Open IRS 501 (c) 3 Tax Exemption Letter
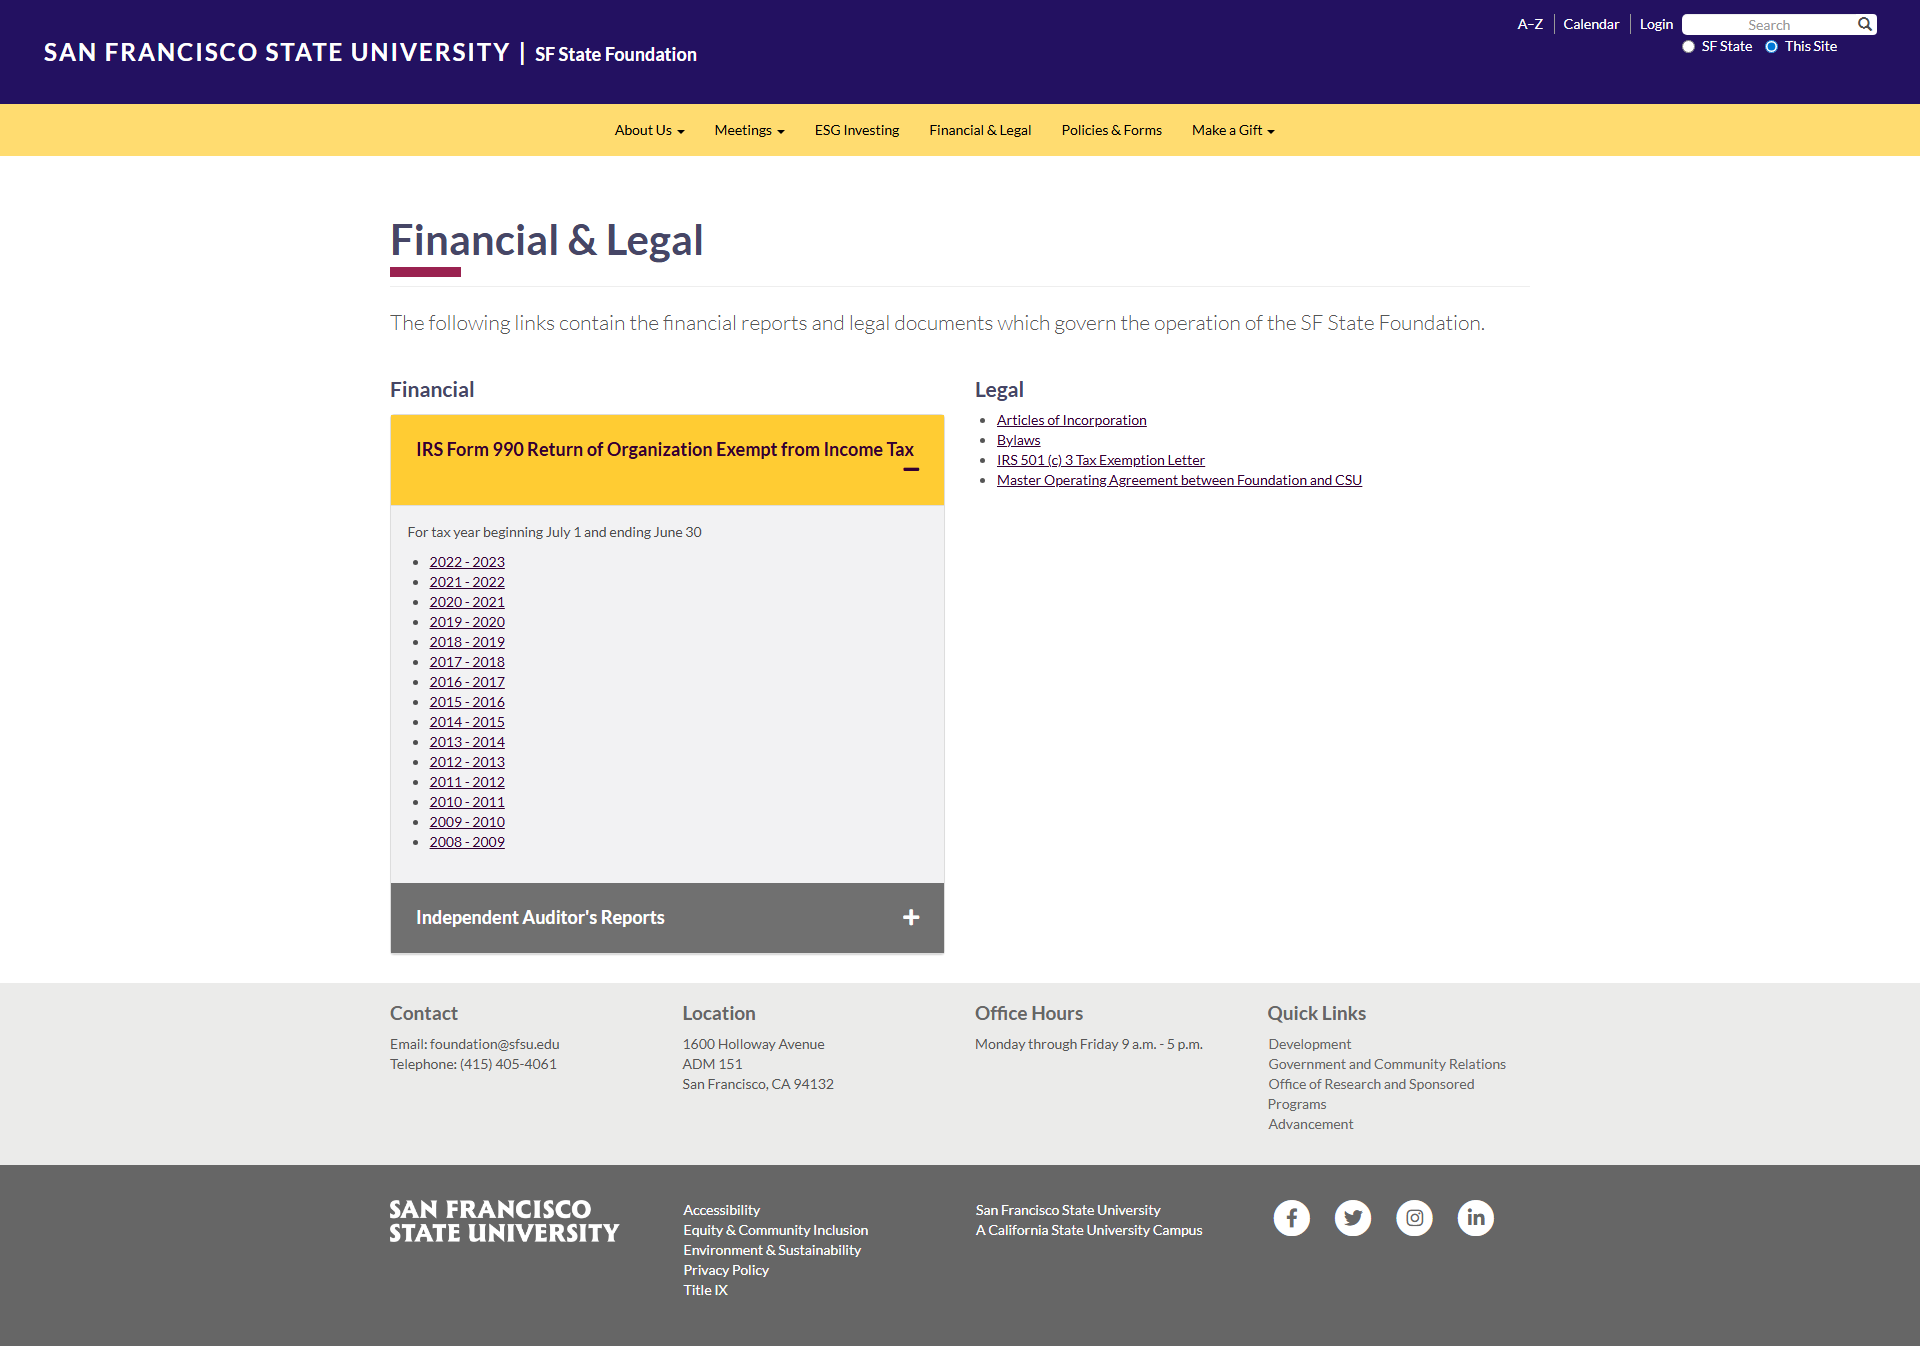 tap(1100, 460)
